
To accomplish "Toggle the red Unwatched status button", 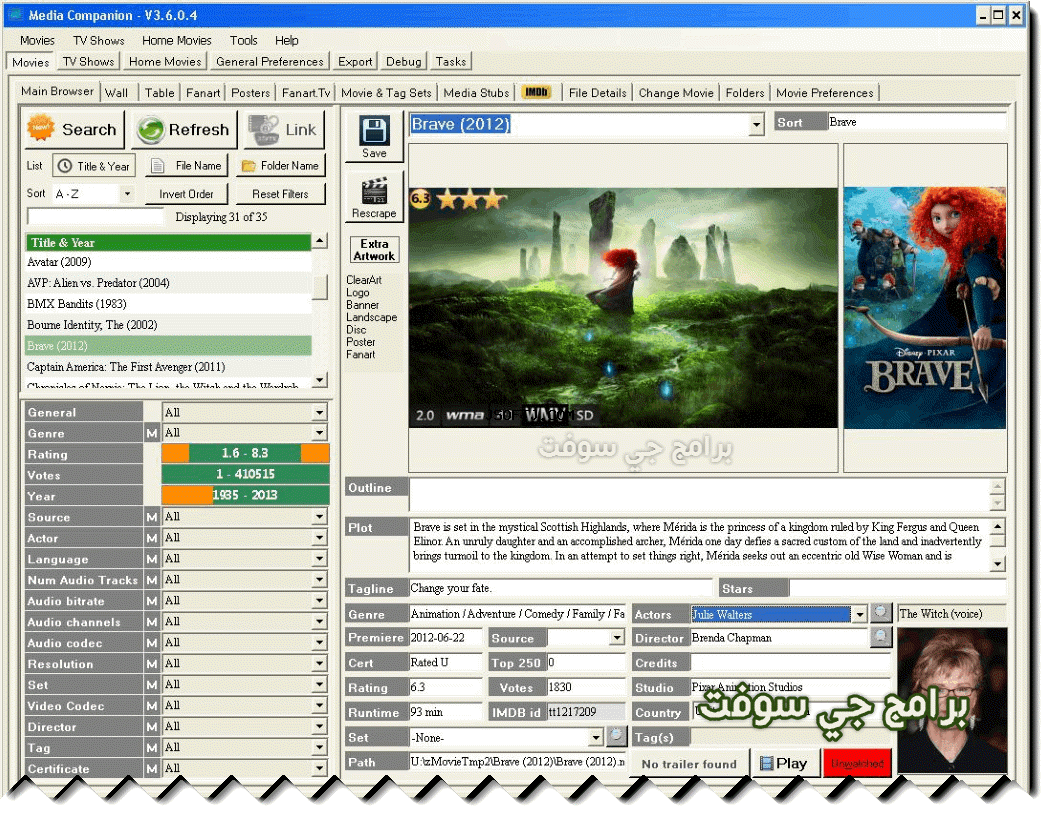I will pos(857,763).
